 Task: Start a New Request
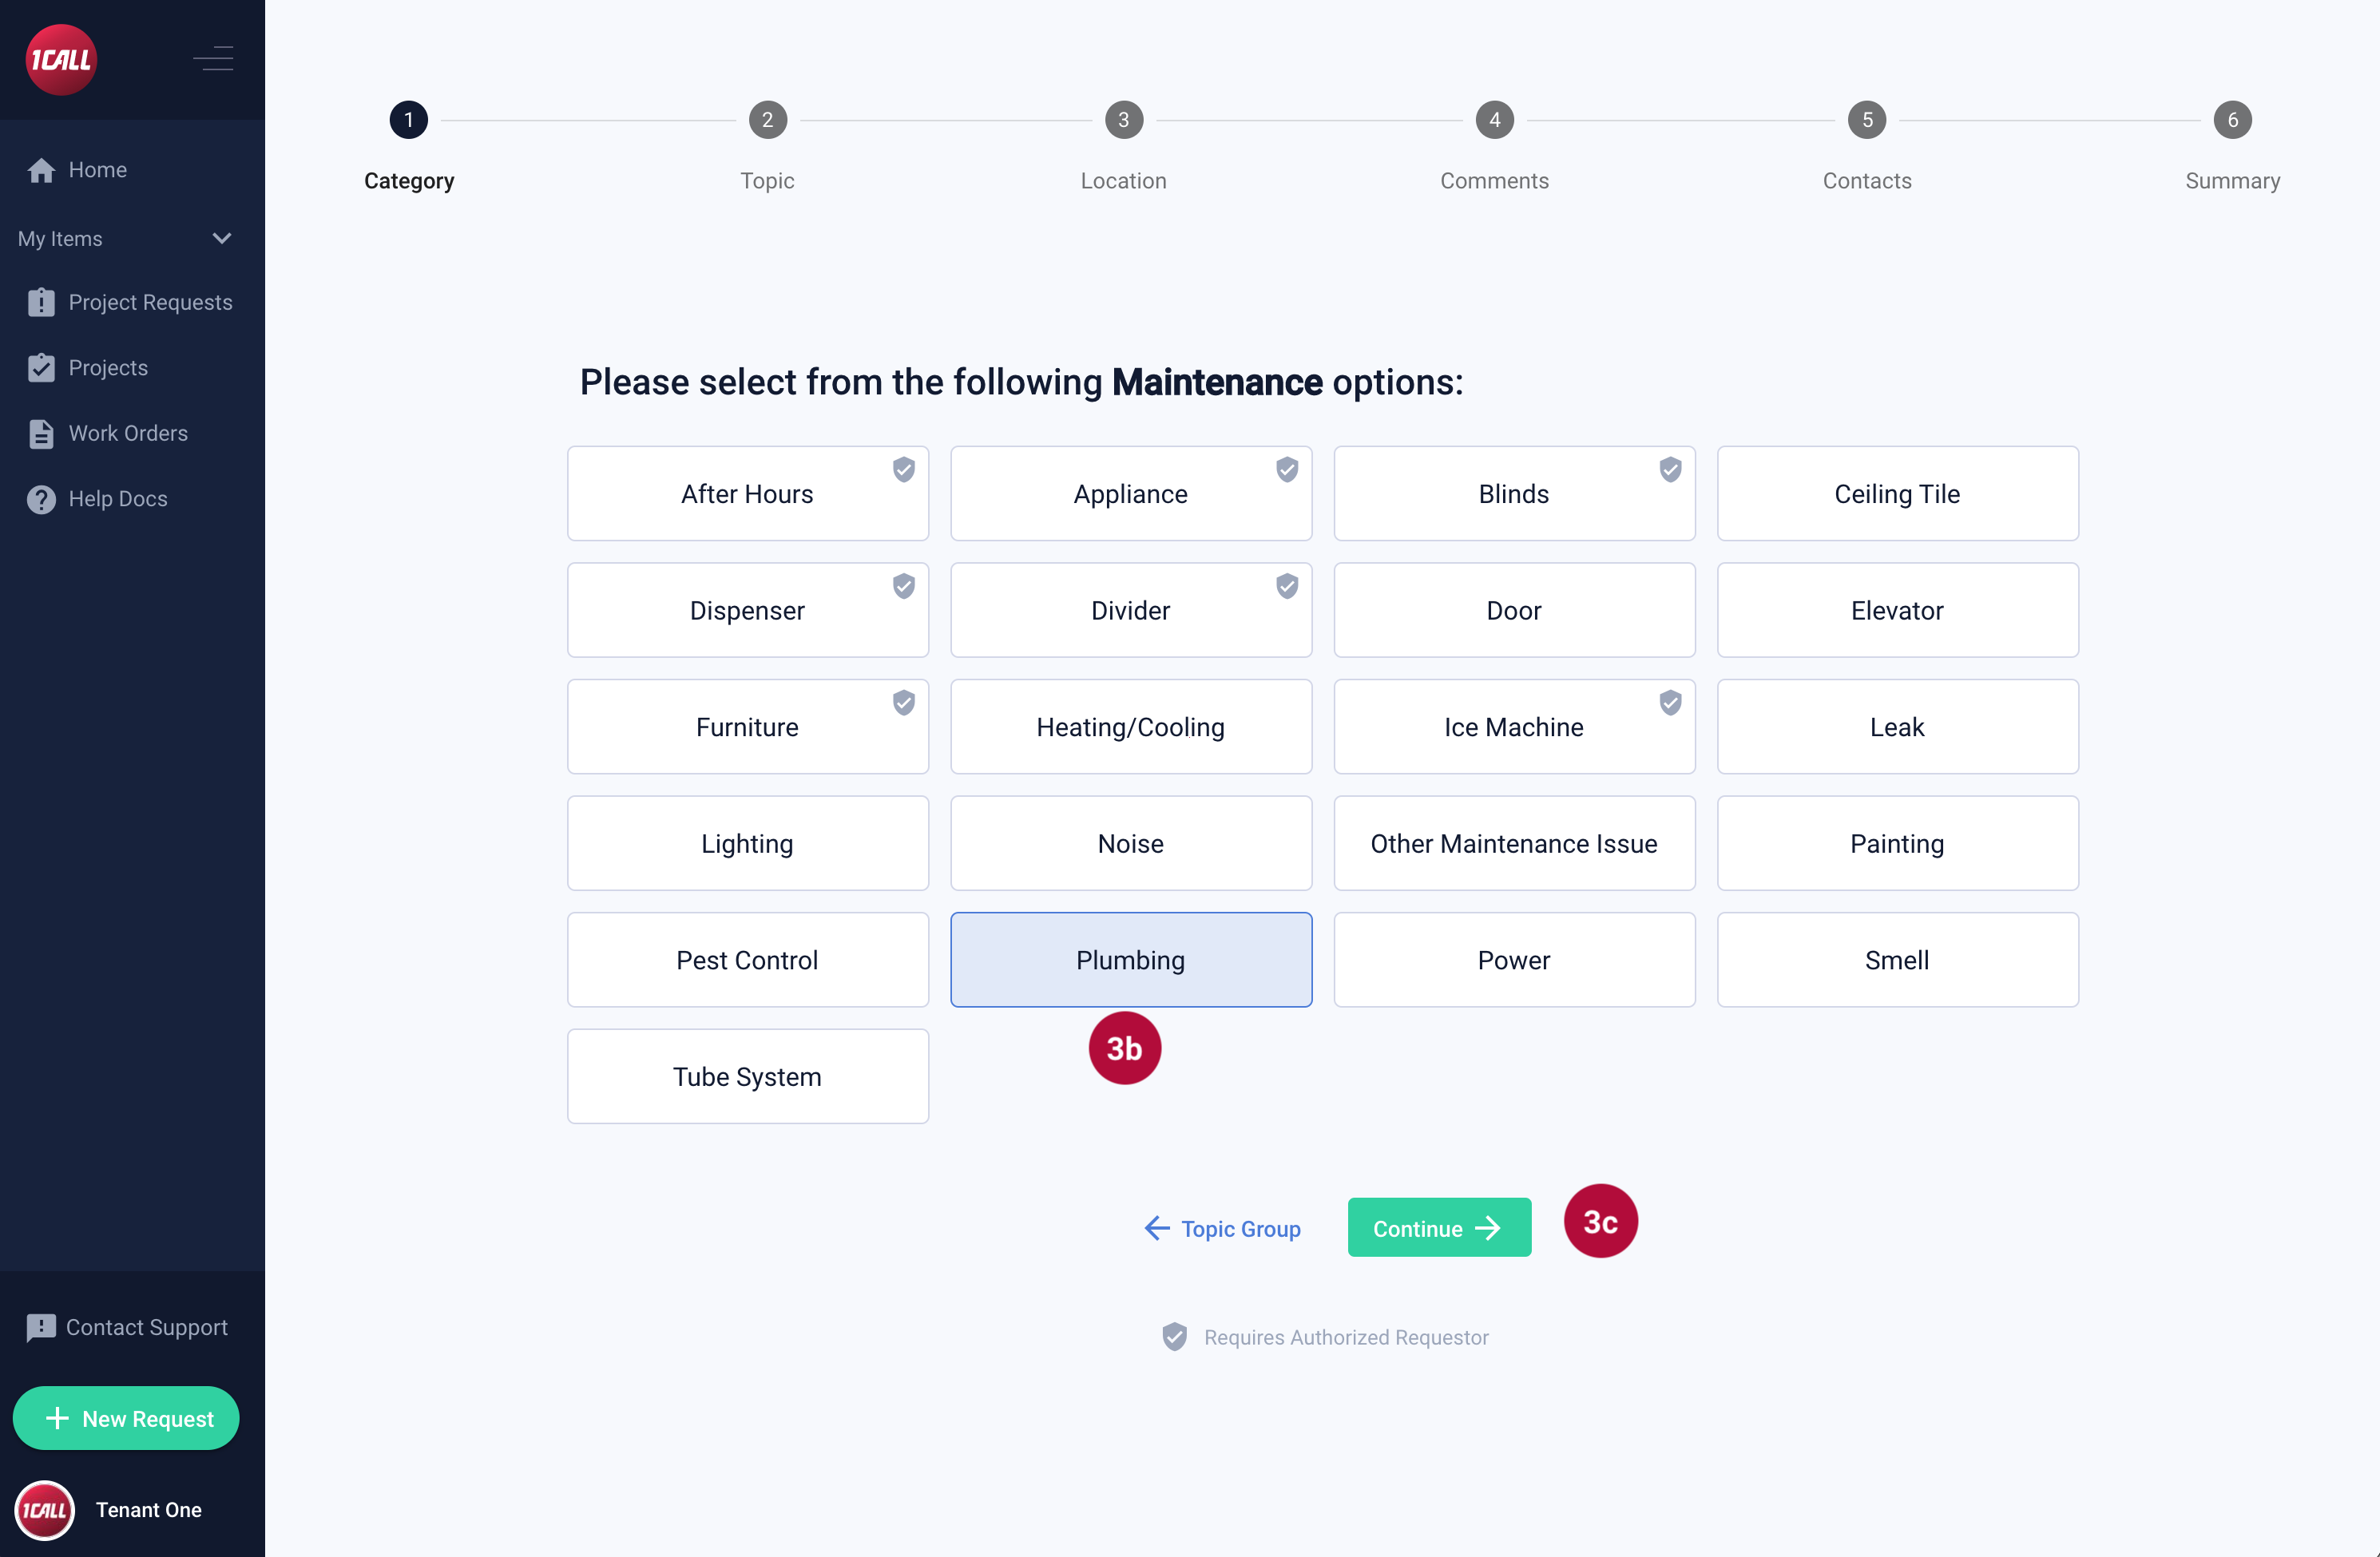126,1418
